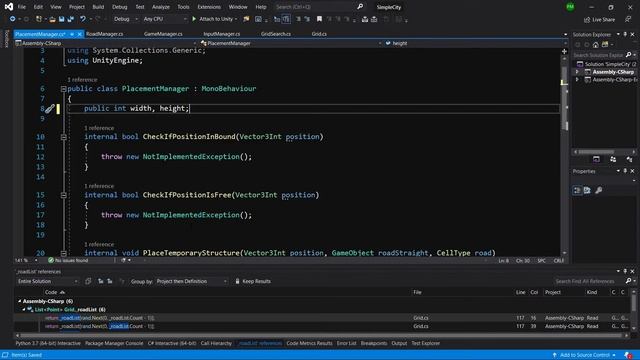This screenshot has width=640, height=360.
Task: Collapse the Assembly-CSharp (6) results group
Action: (x=20, y=301)
